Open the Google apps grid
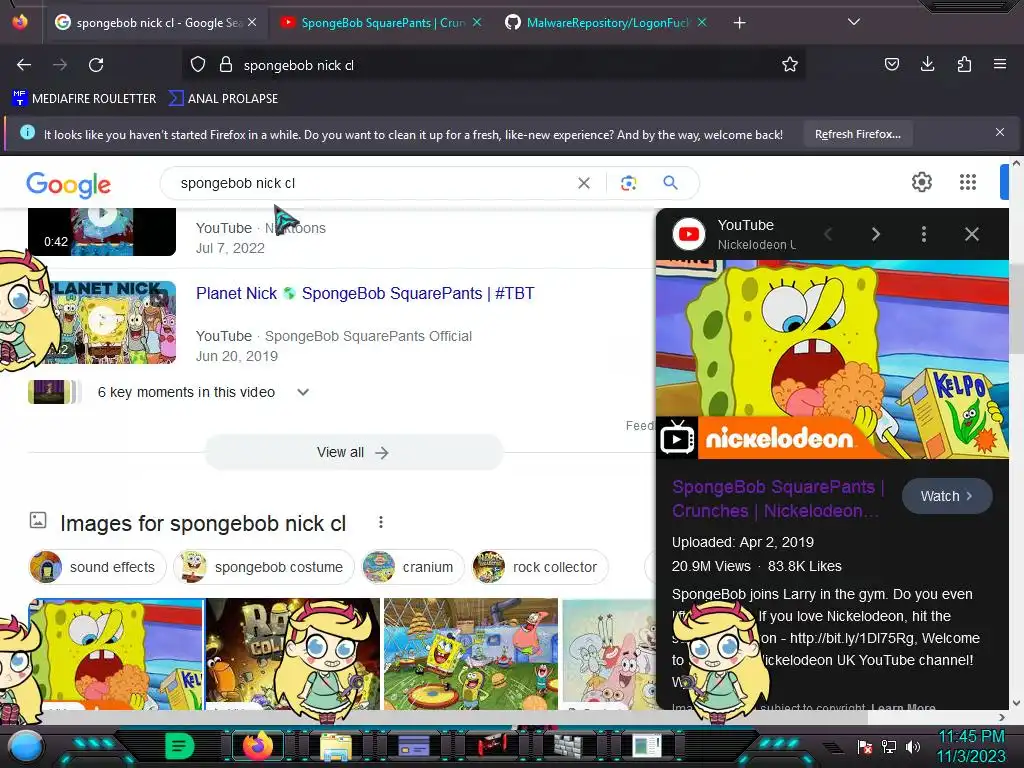This screenshot has height=768, width=1024. pos(968,182)
